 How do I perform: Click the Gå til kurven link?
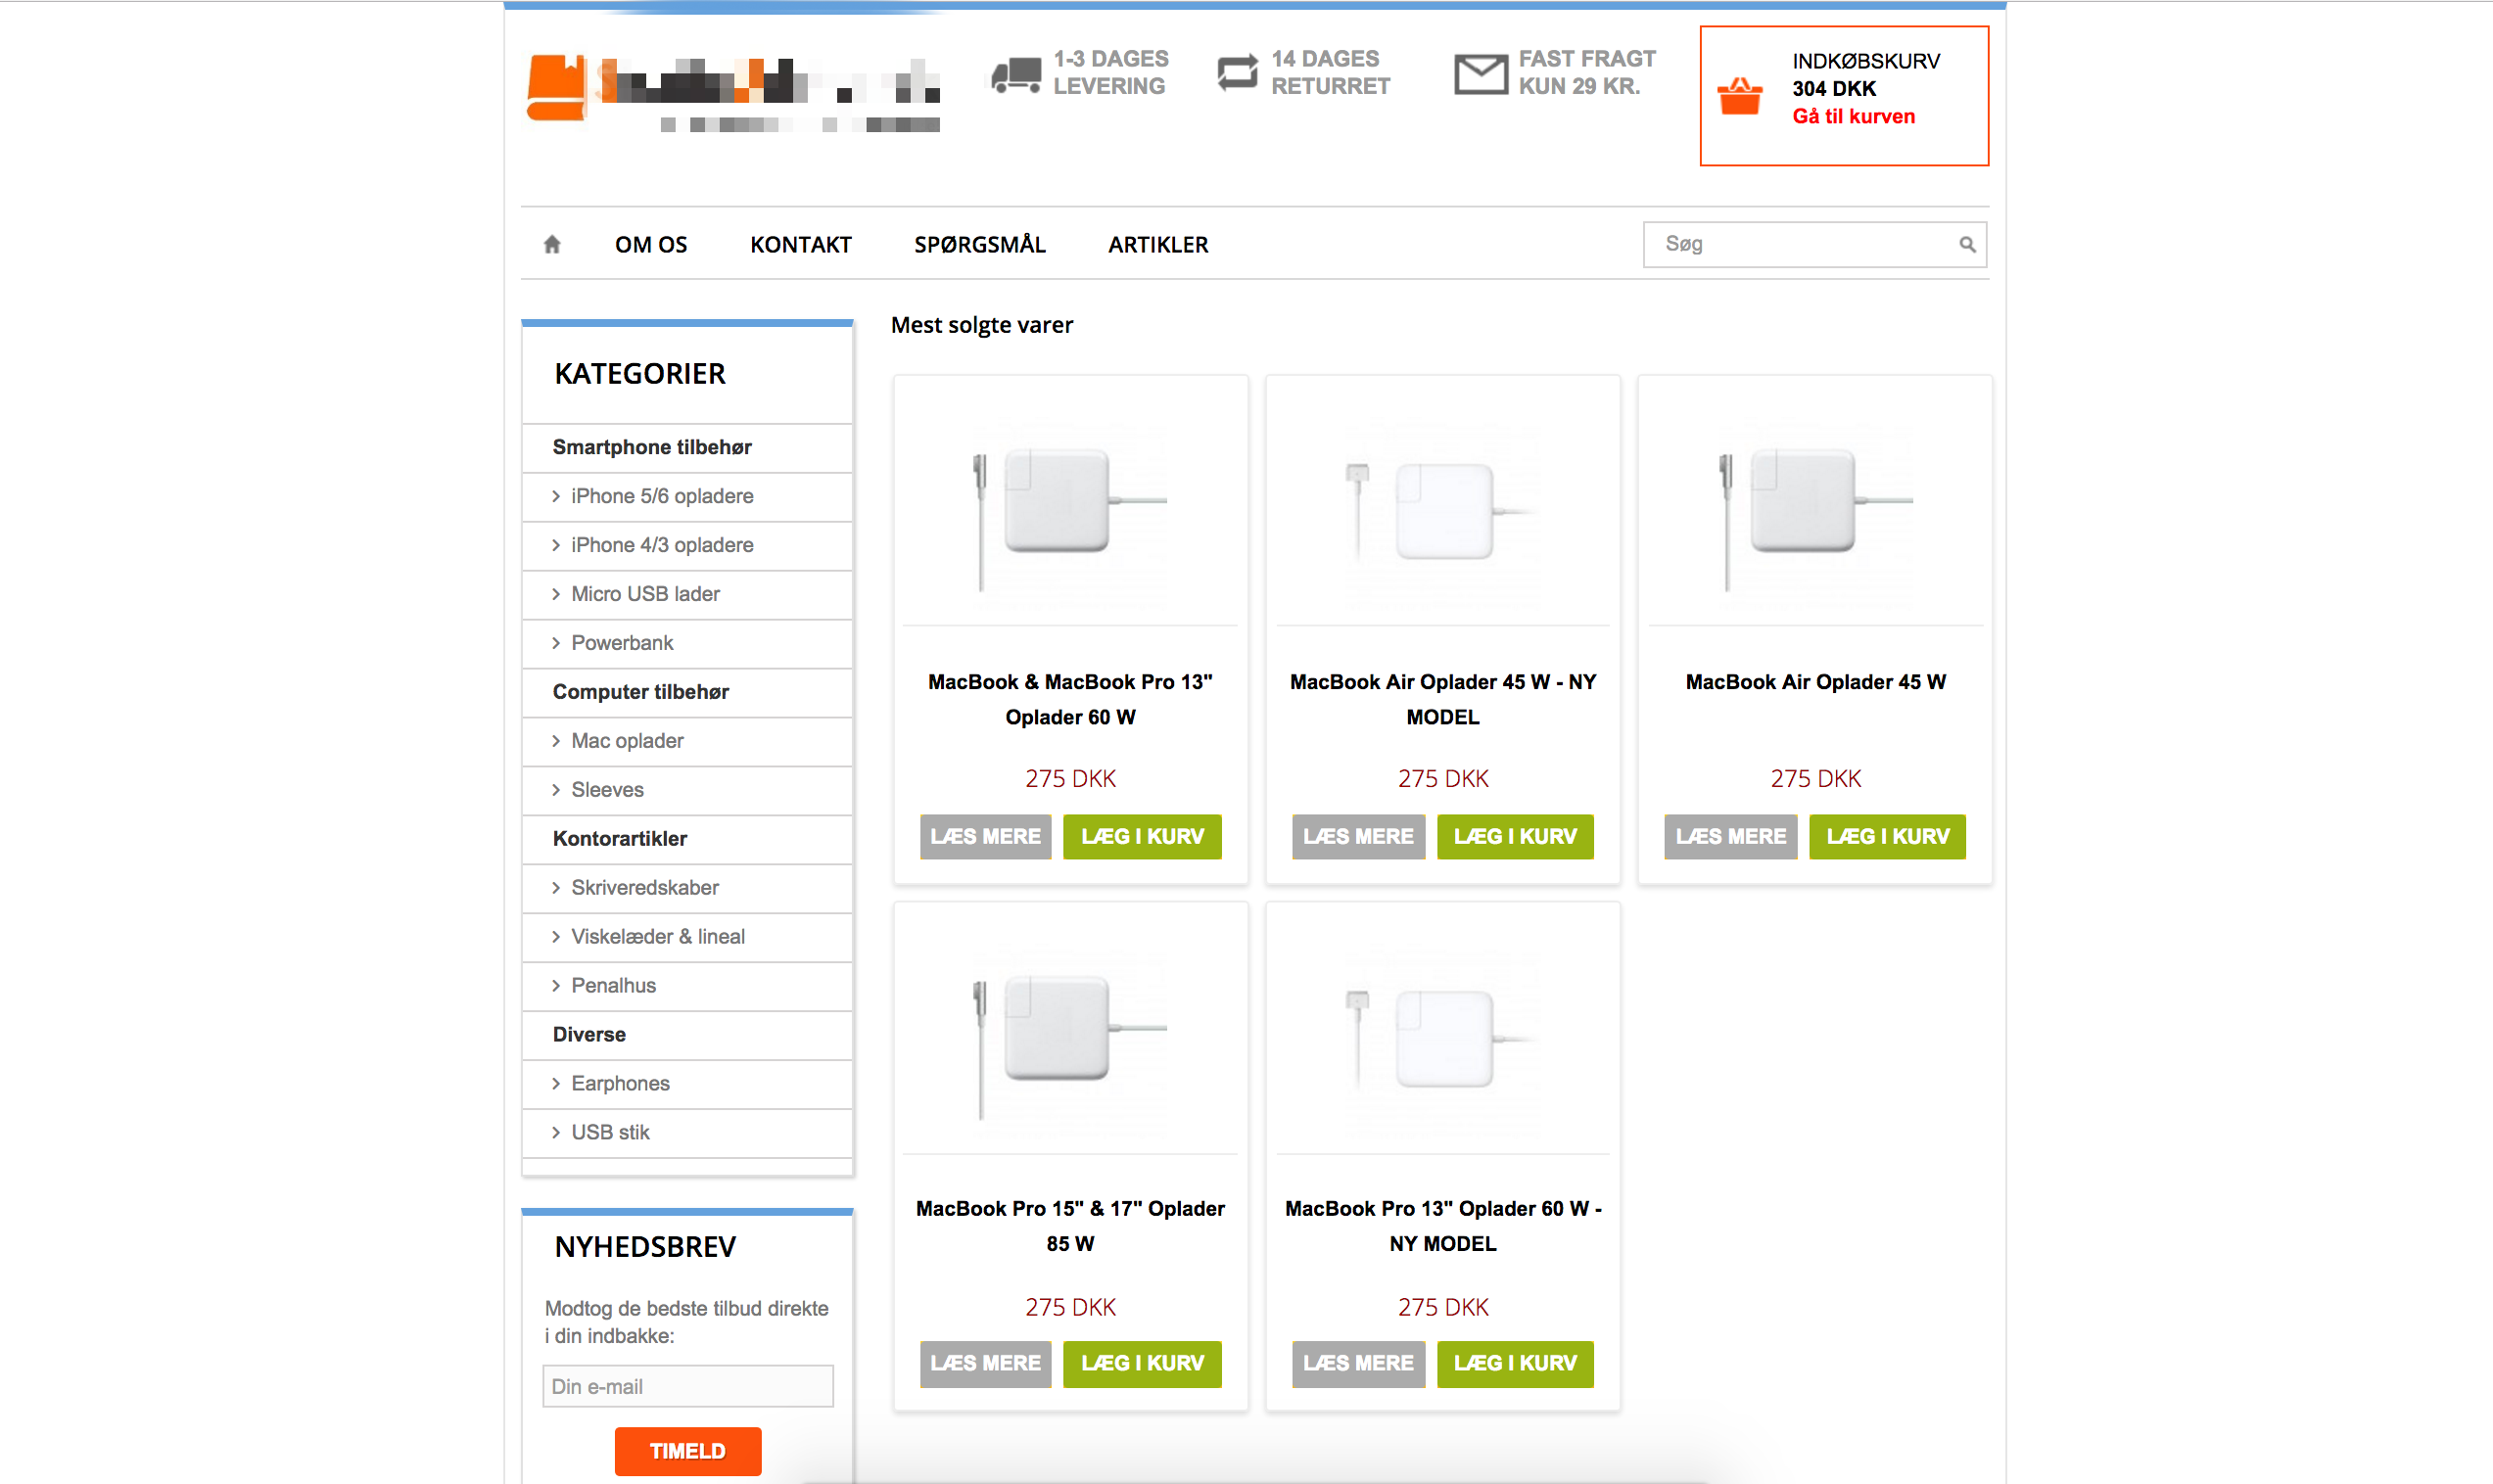coord(1852,116)
